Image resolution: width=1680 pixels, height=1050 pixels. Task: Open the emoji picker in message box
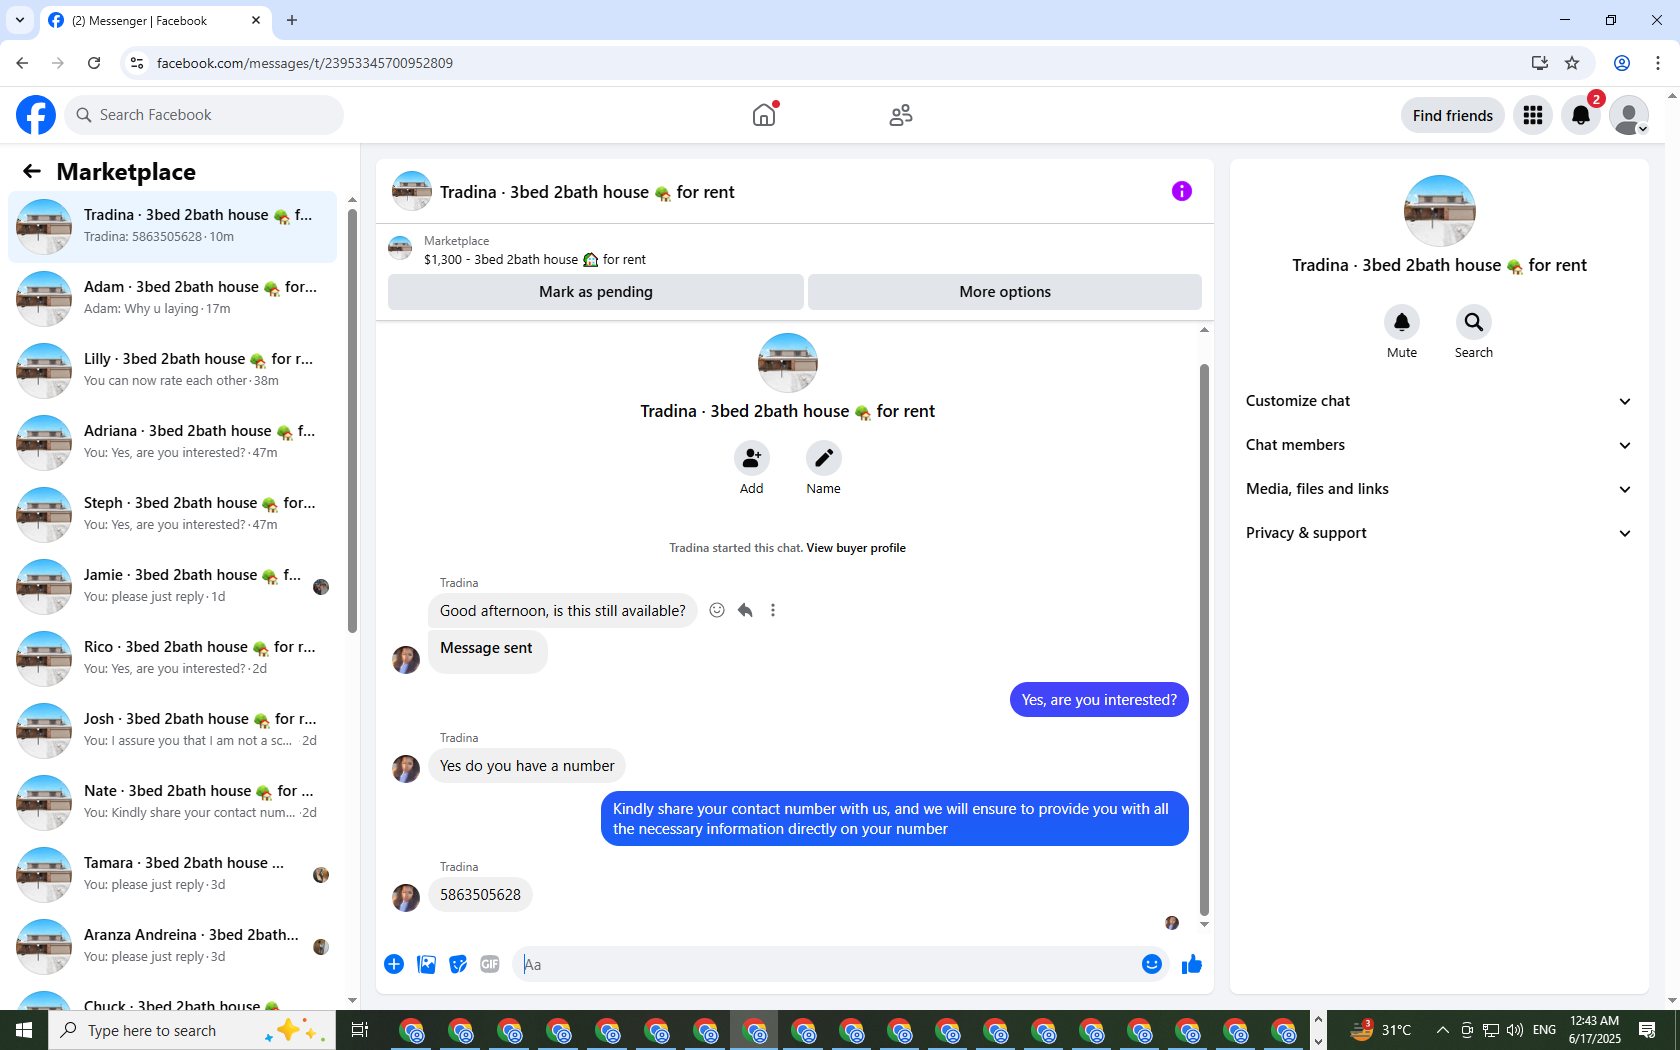[1152, 964]
